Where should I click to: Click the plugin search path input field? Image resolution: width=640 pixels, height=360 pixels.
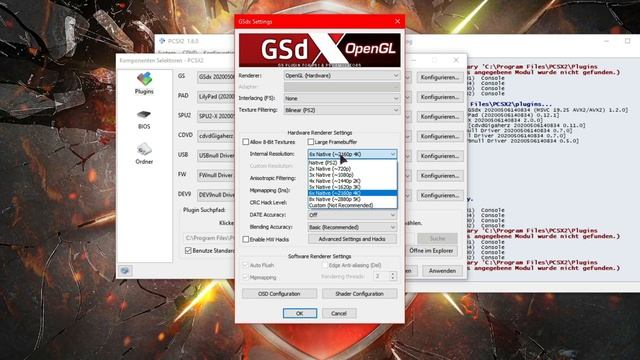coord(209,238)
